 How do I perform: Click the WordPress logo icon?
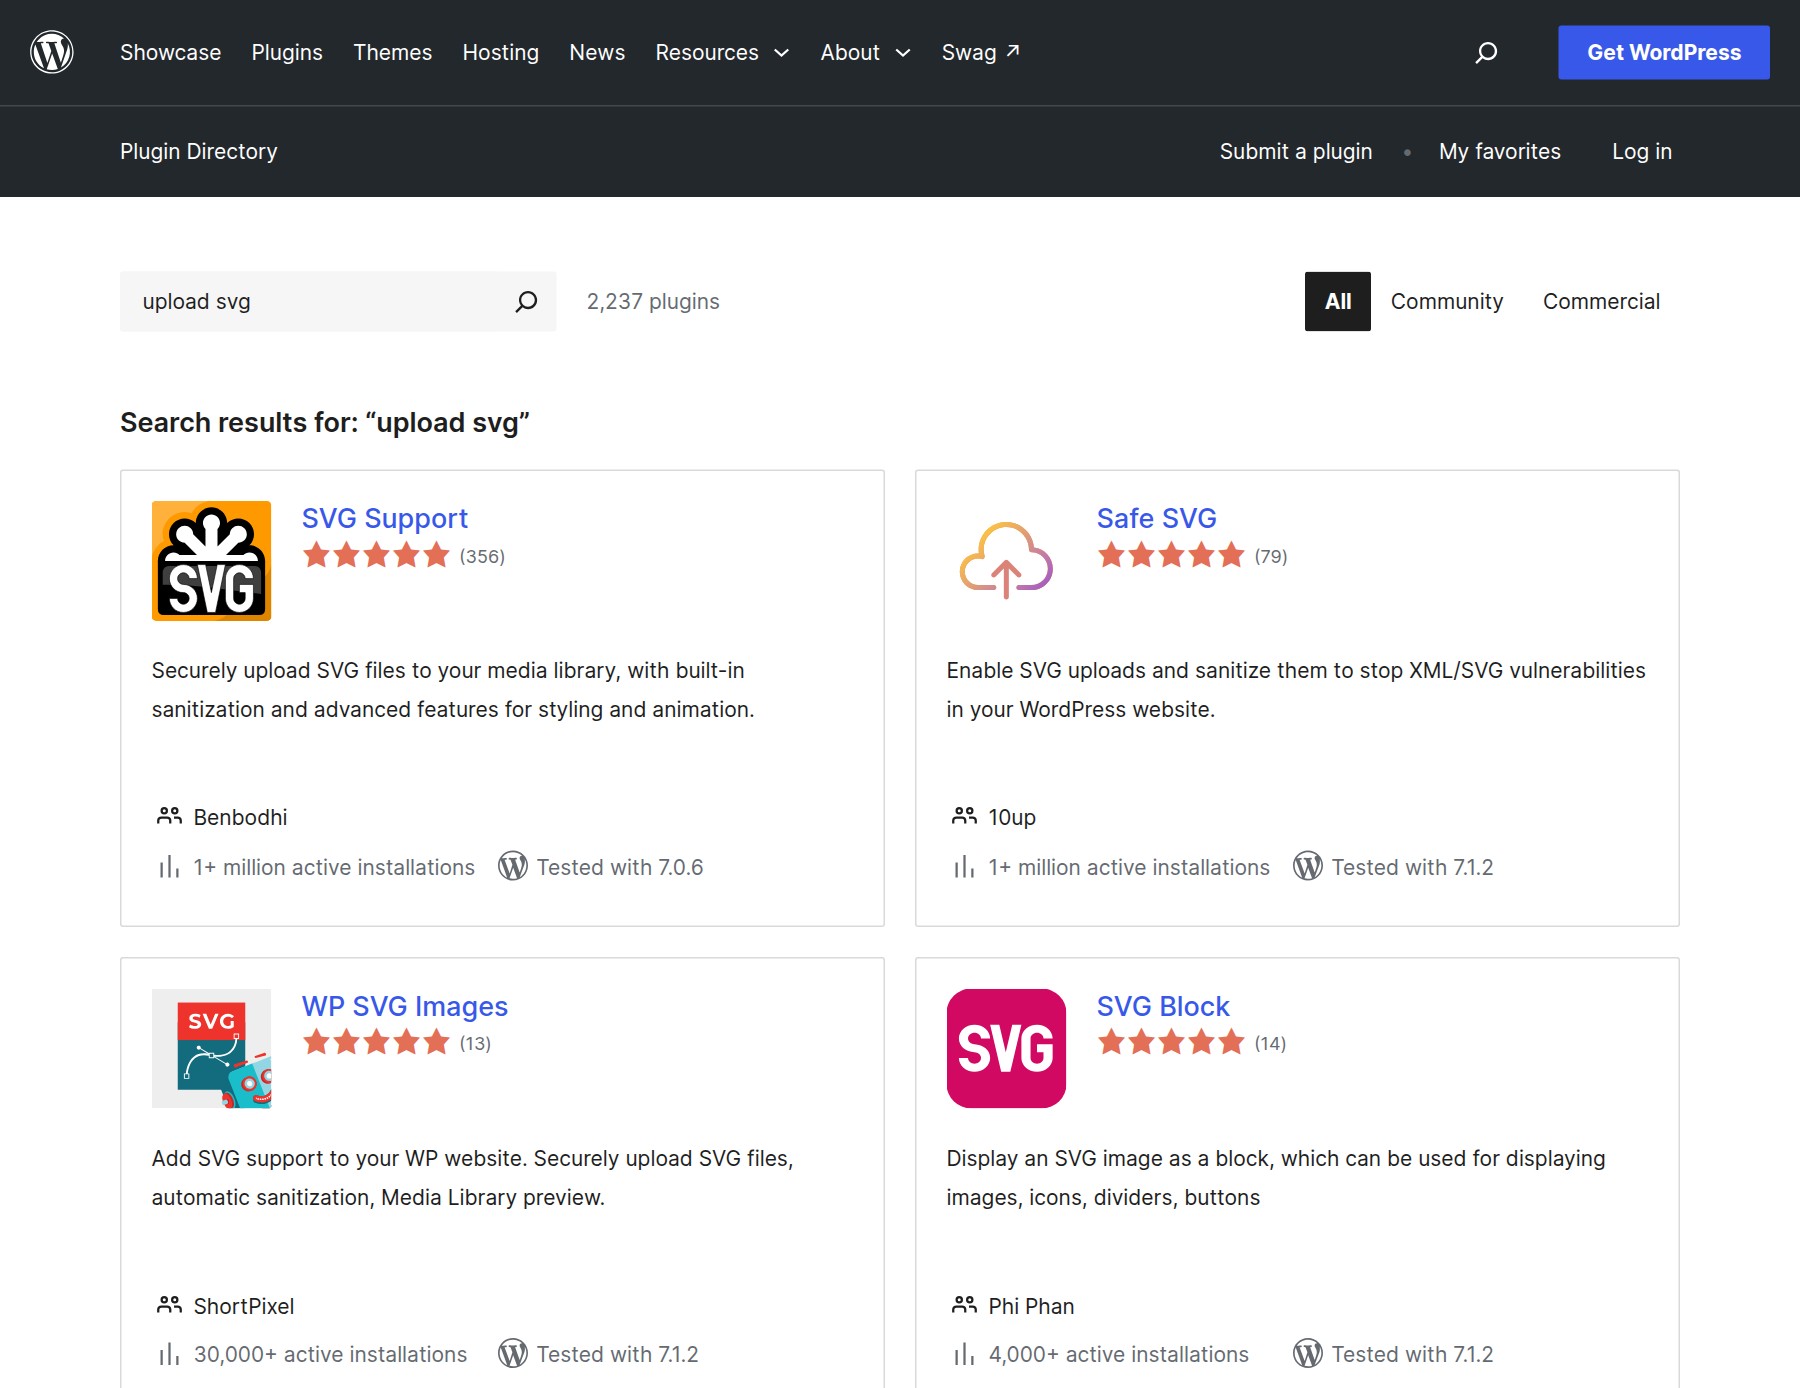[x=52, y=52]
